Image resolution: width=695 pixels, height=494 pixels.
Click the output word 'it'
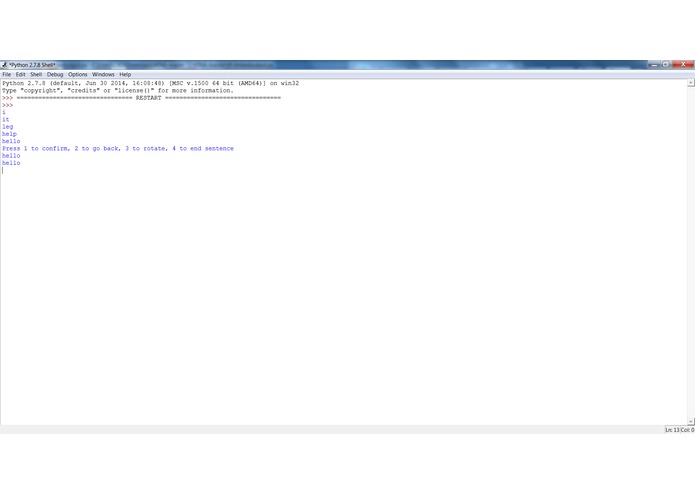(5, 120)
